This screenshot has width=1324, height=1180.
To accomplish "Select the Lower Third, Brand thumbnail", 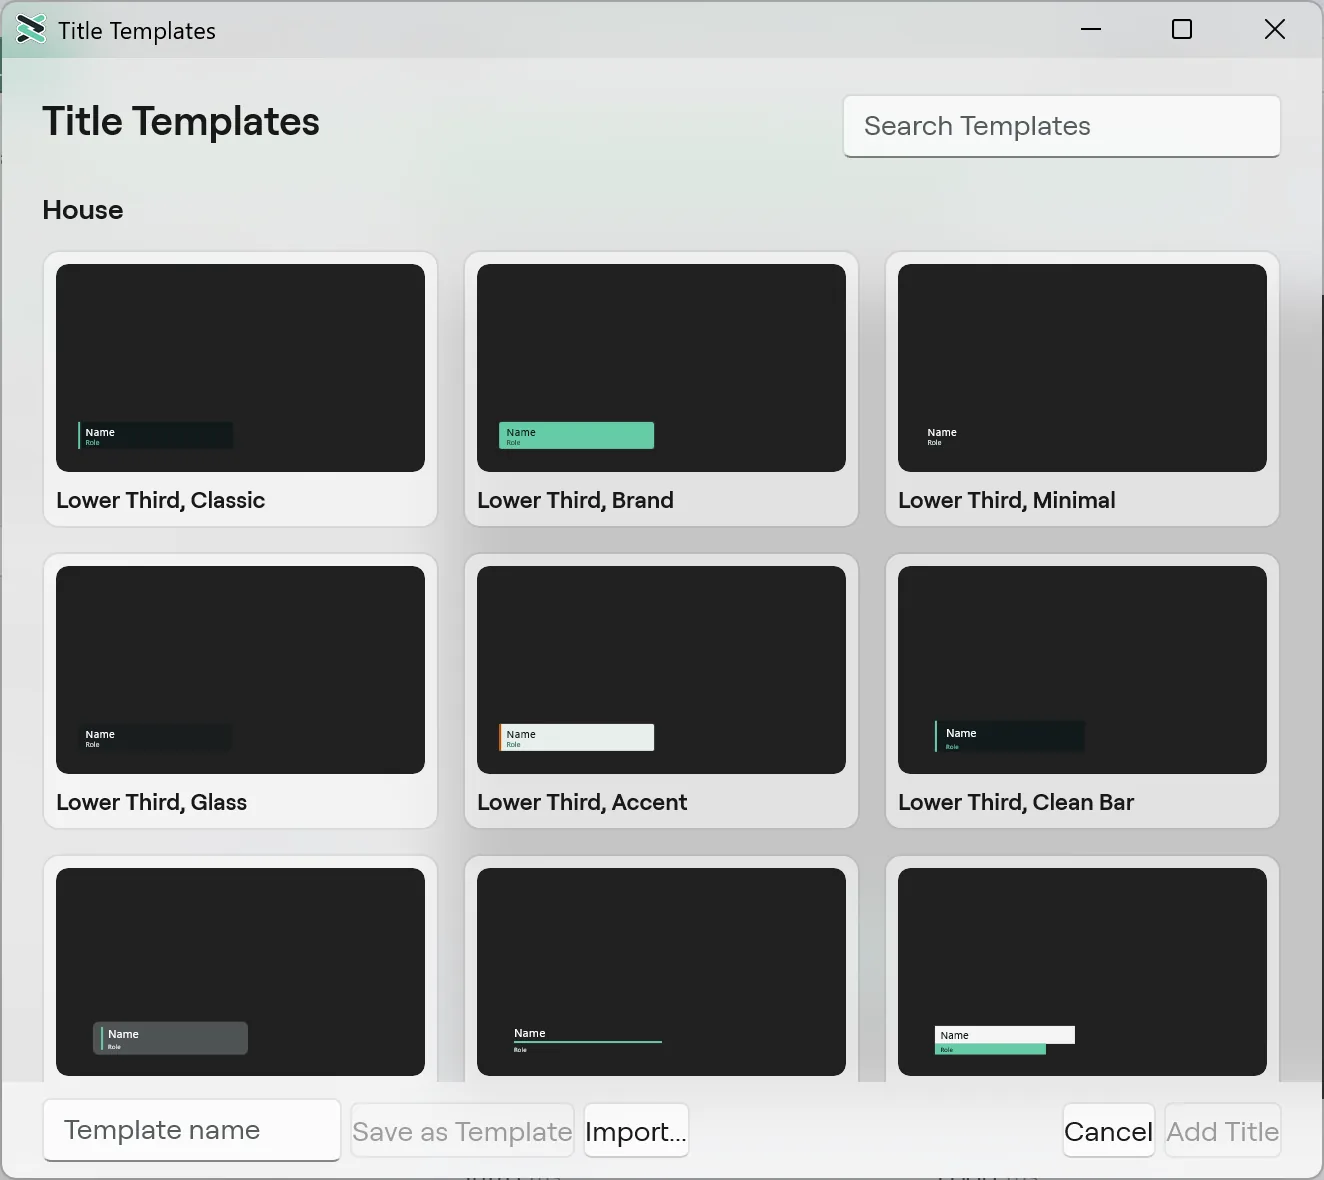I will (661, 368).
